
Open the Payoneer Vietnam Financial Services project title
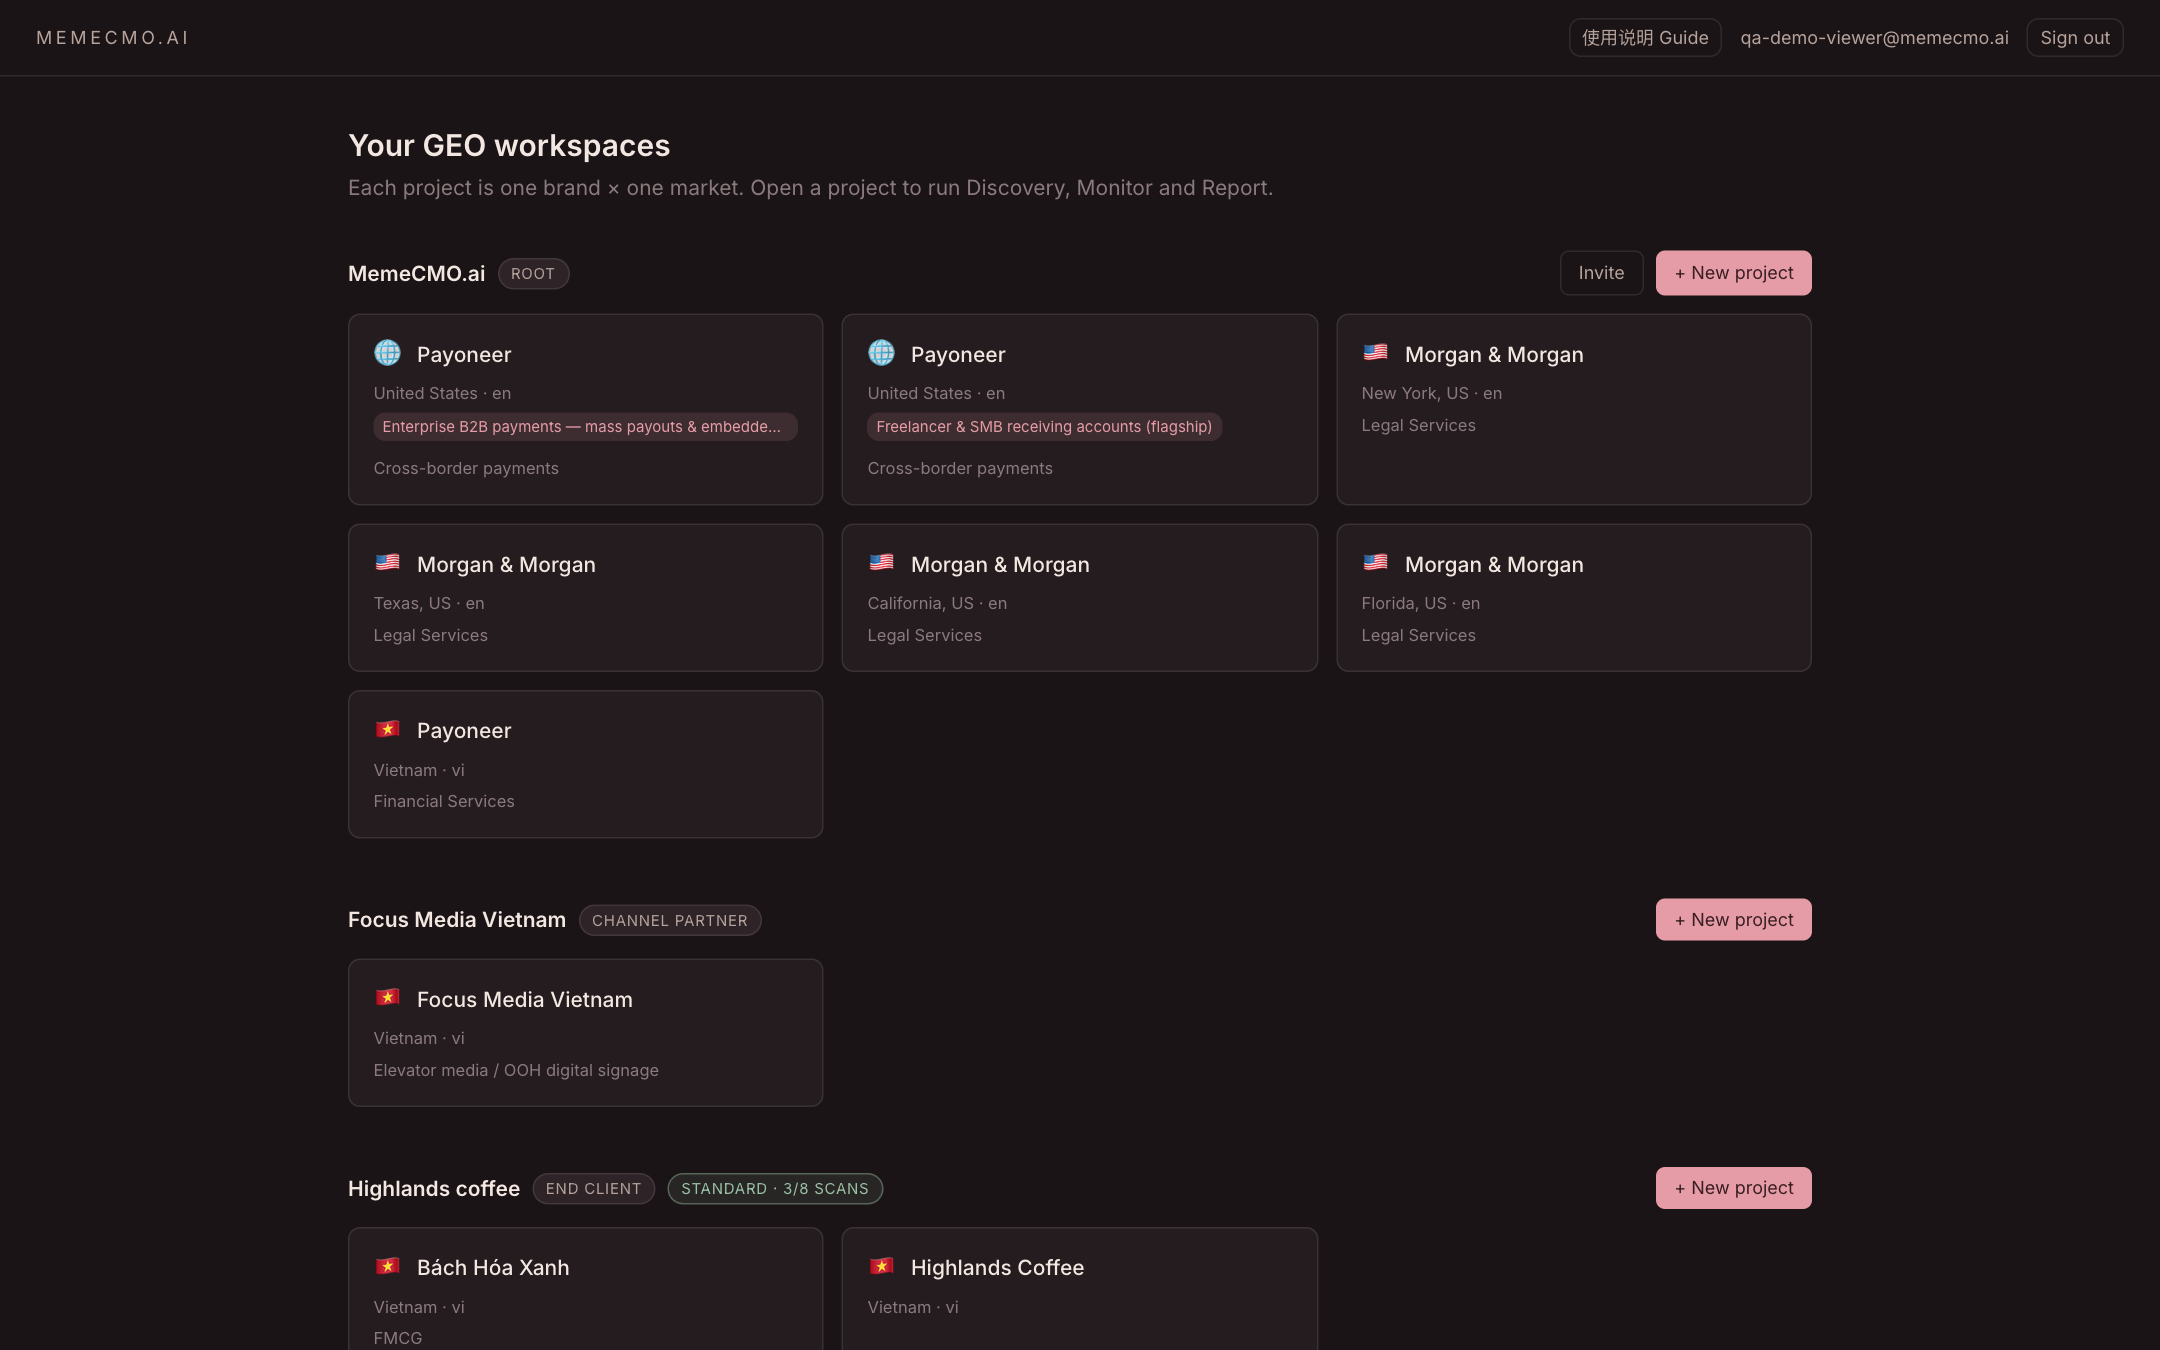click(x=464, y=731)
